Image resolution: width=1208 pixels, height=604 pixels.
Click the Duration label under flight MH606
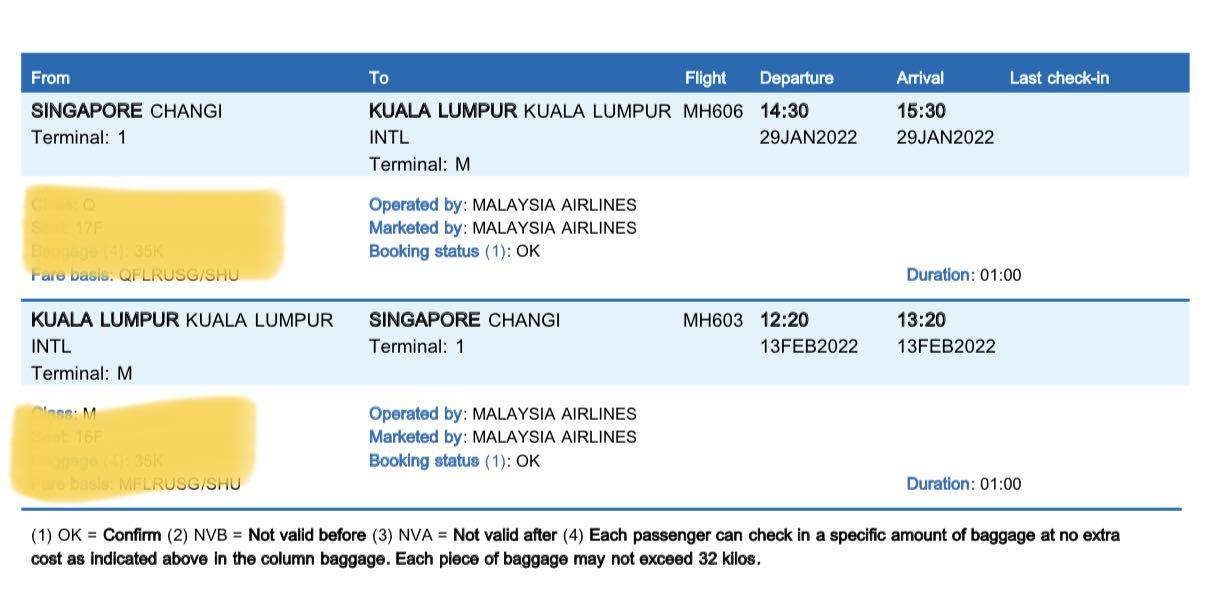click(x=938, y=275)
